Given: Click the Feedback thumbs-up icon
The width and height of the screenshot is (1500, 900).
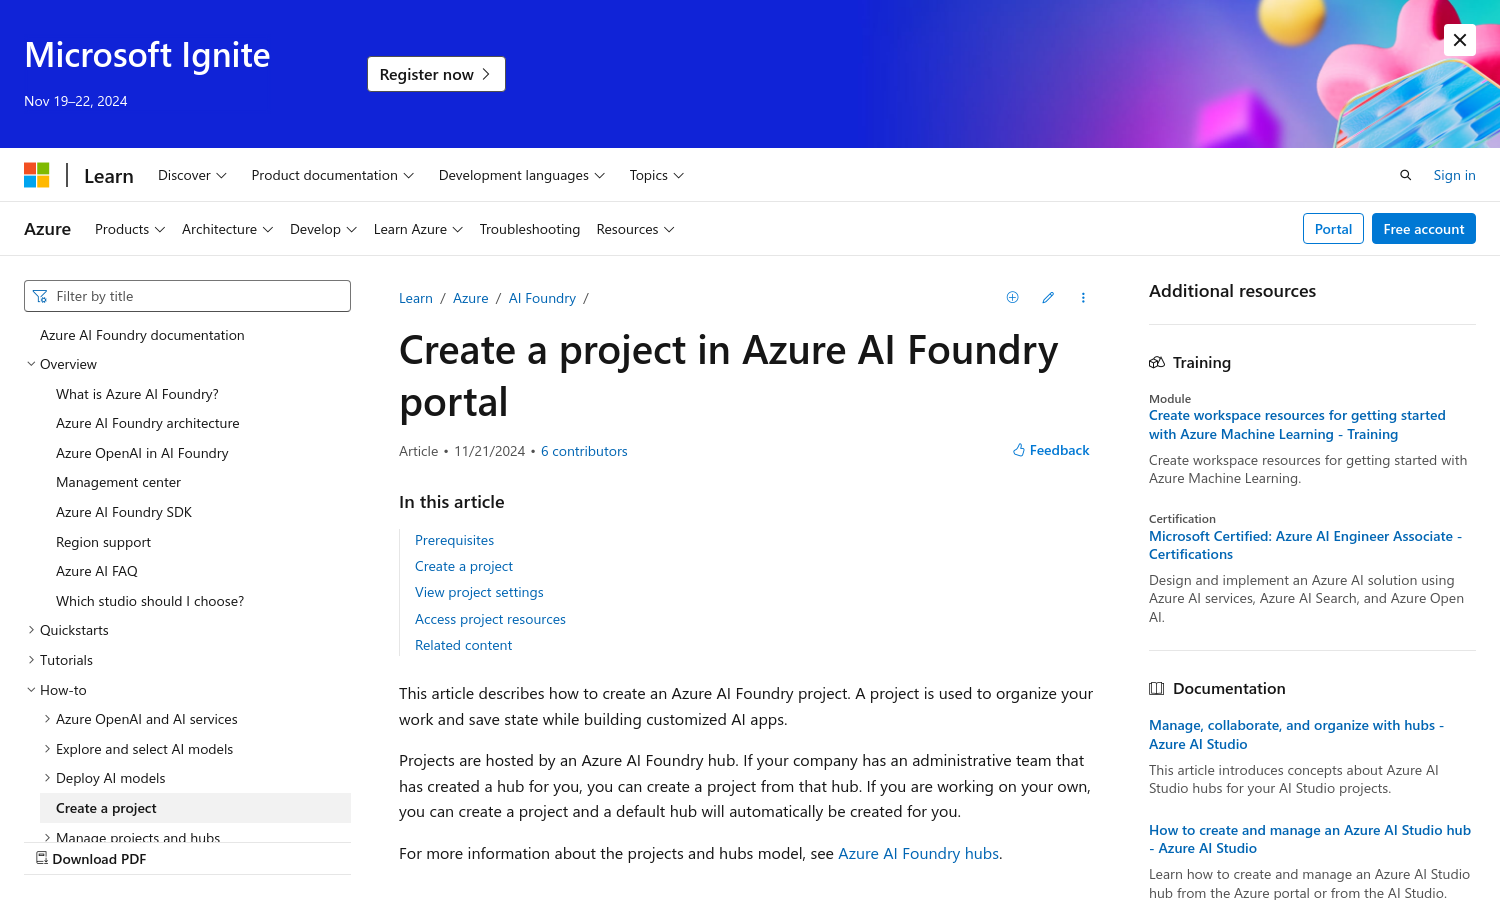Looking at the screenshot, I should pos(1019,450).
